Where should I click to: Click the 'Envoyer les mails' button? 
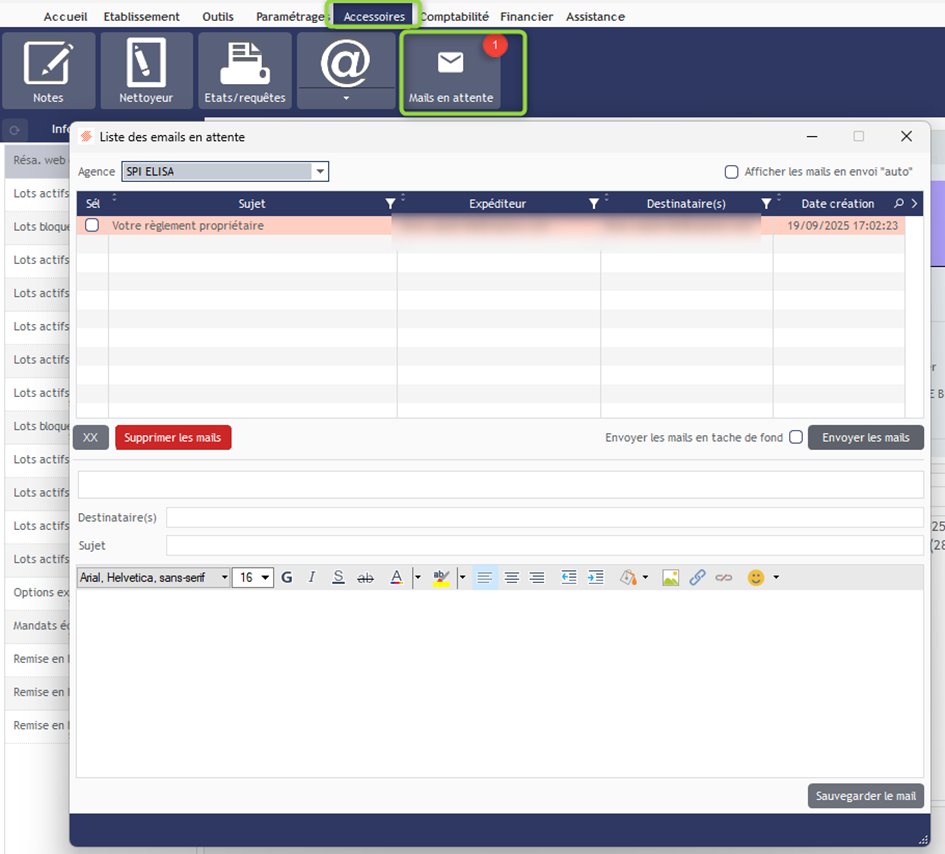click(865, 438)
